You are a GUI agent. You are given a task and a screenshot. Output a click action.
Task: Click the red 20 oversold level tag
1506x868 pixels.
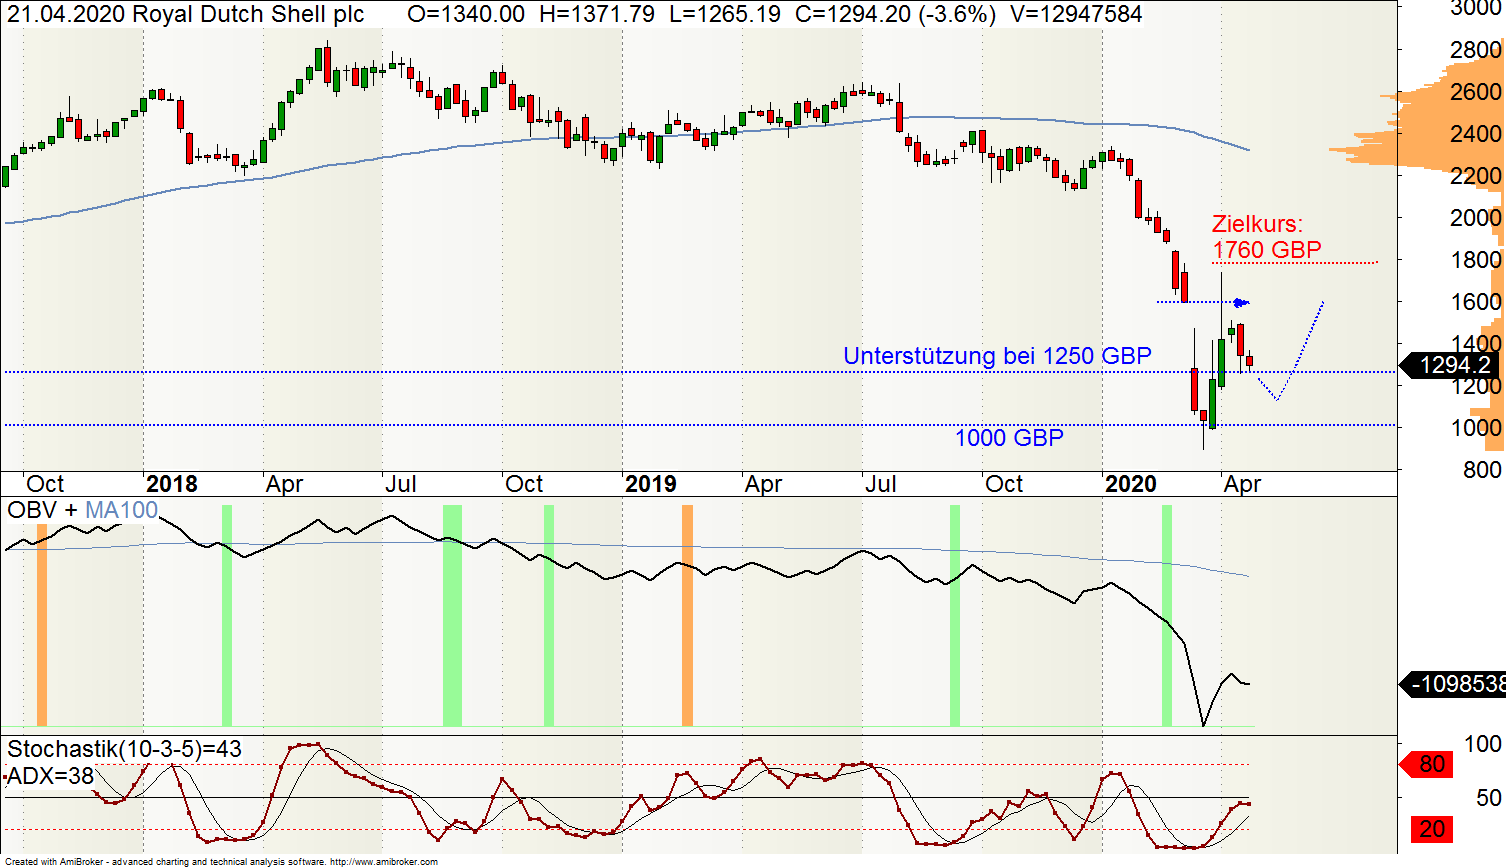(x=1432, y=829)
